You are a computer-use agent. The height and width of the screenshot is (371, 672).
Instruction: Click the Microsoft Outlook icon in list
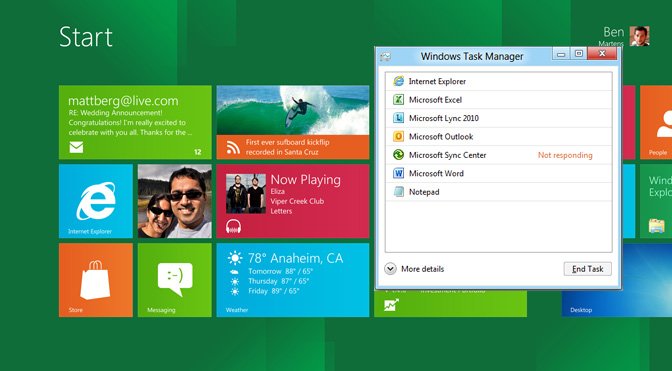click(x=399, y=136)
